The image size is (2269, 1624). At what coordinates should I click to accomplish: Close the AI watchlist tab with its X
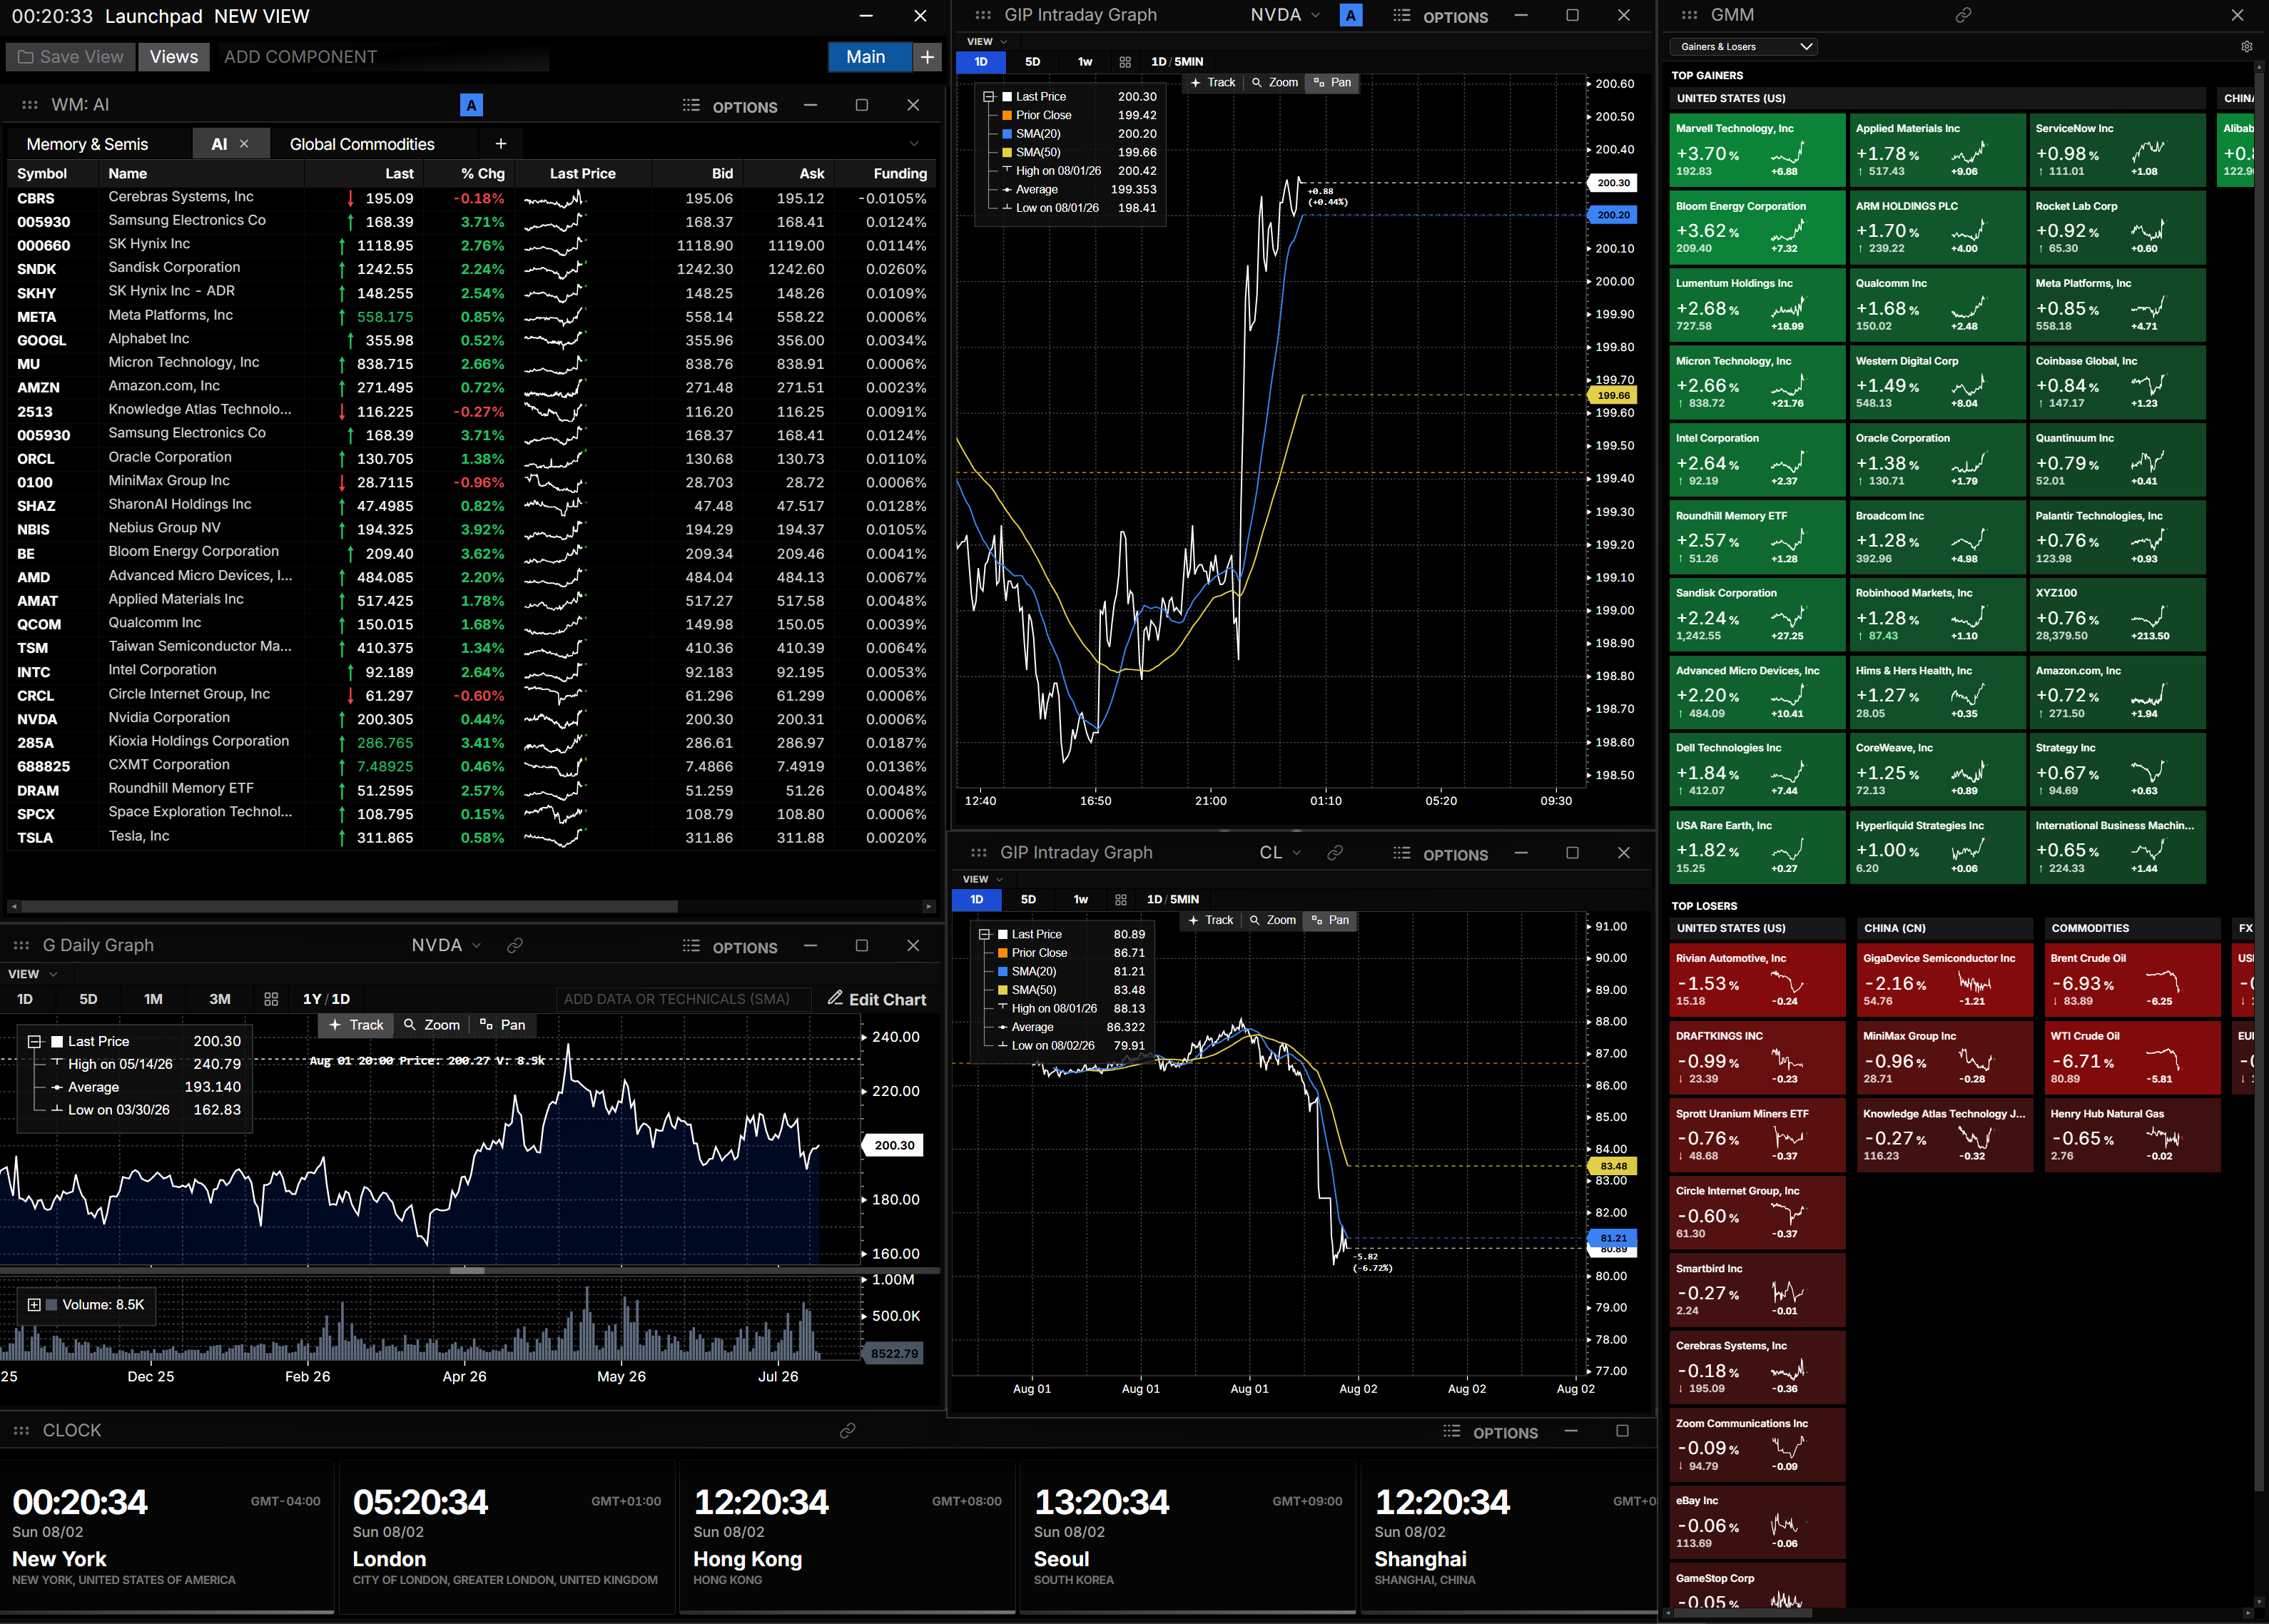coord(244,144)
